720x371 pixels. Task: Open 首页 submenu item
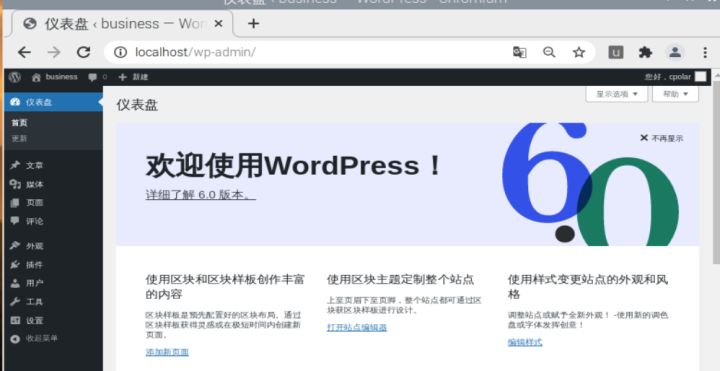coord(19,123)
